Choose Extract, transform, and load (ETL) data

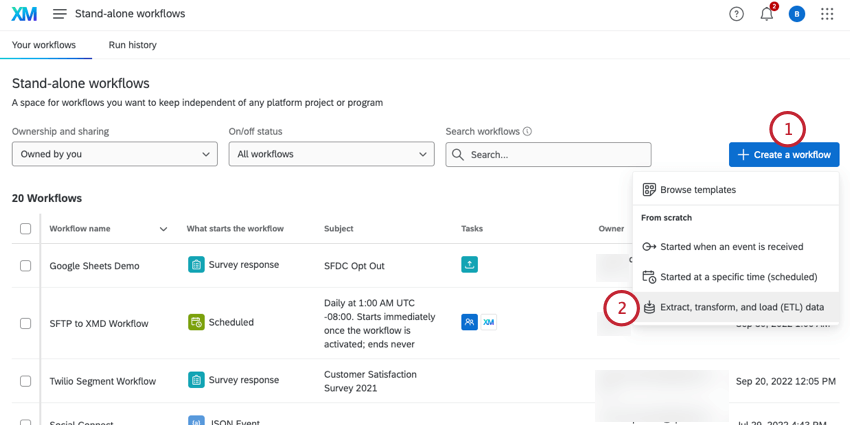742,307
